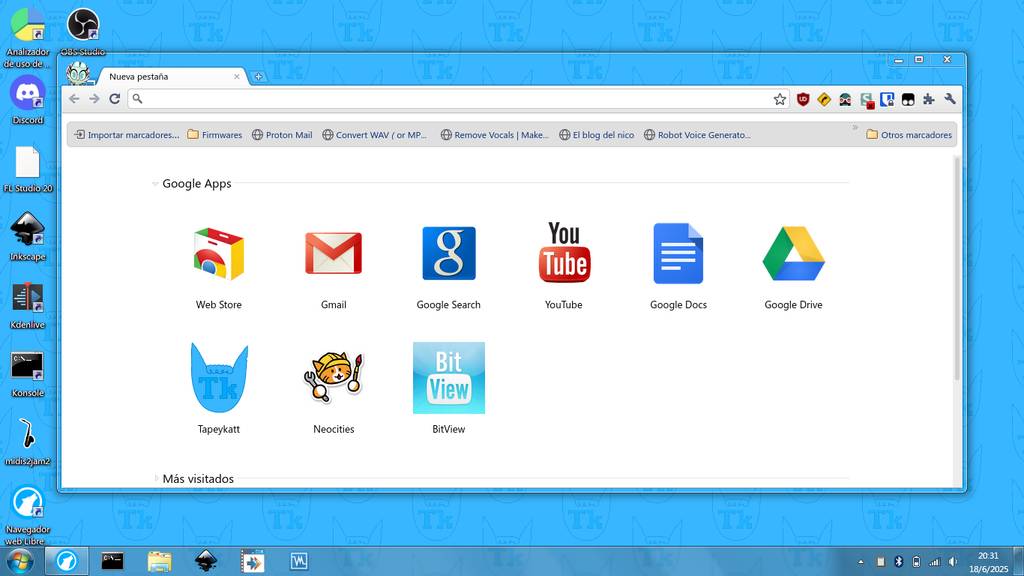Open the Otros marcadores bookmark folder

[x=909, y=135]
